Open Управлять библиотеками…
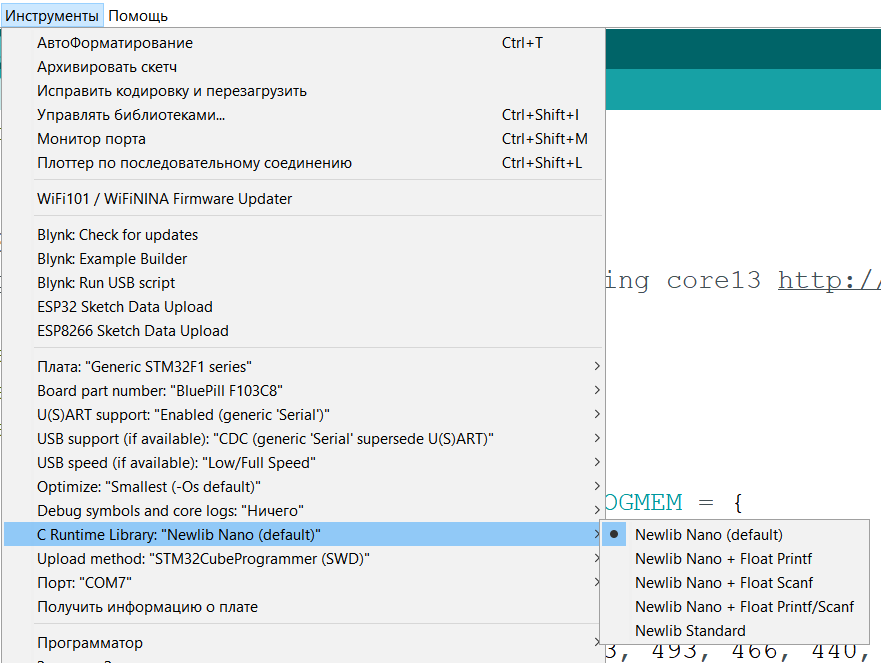Viewport: 881px width, 663px height. pyautogui.click(x=131, y=115)
